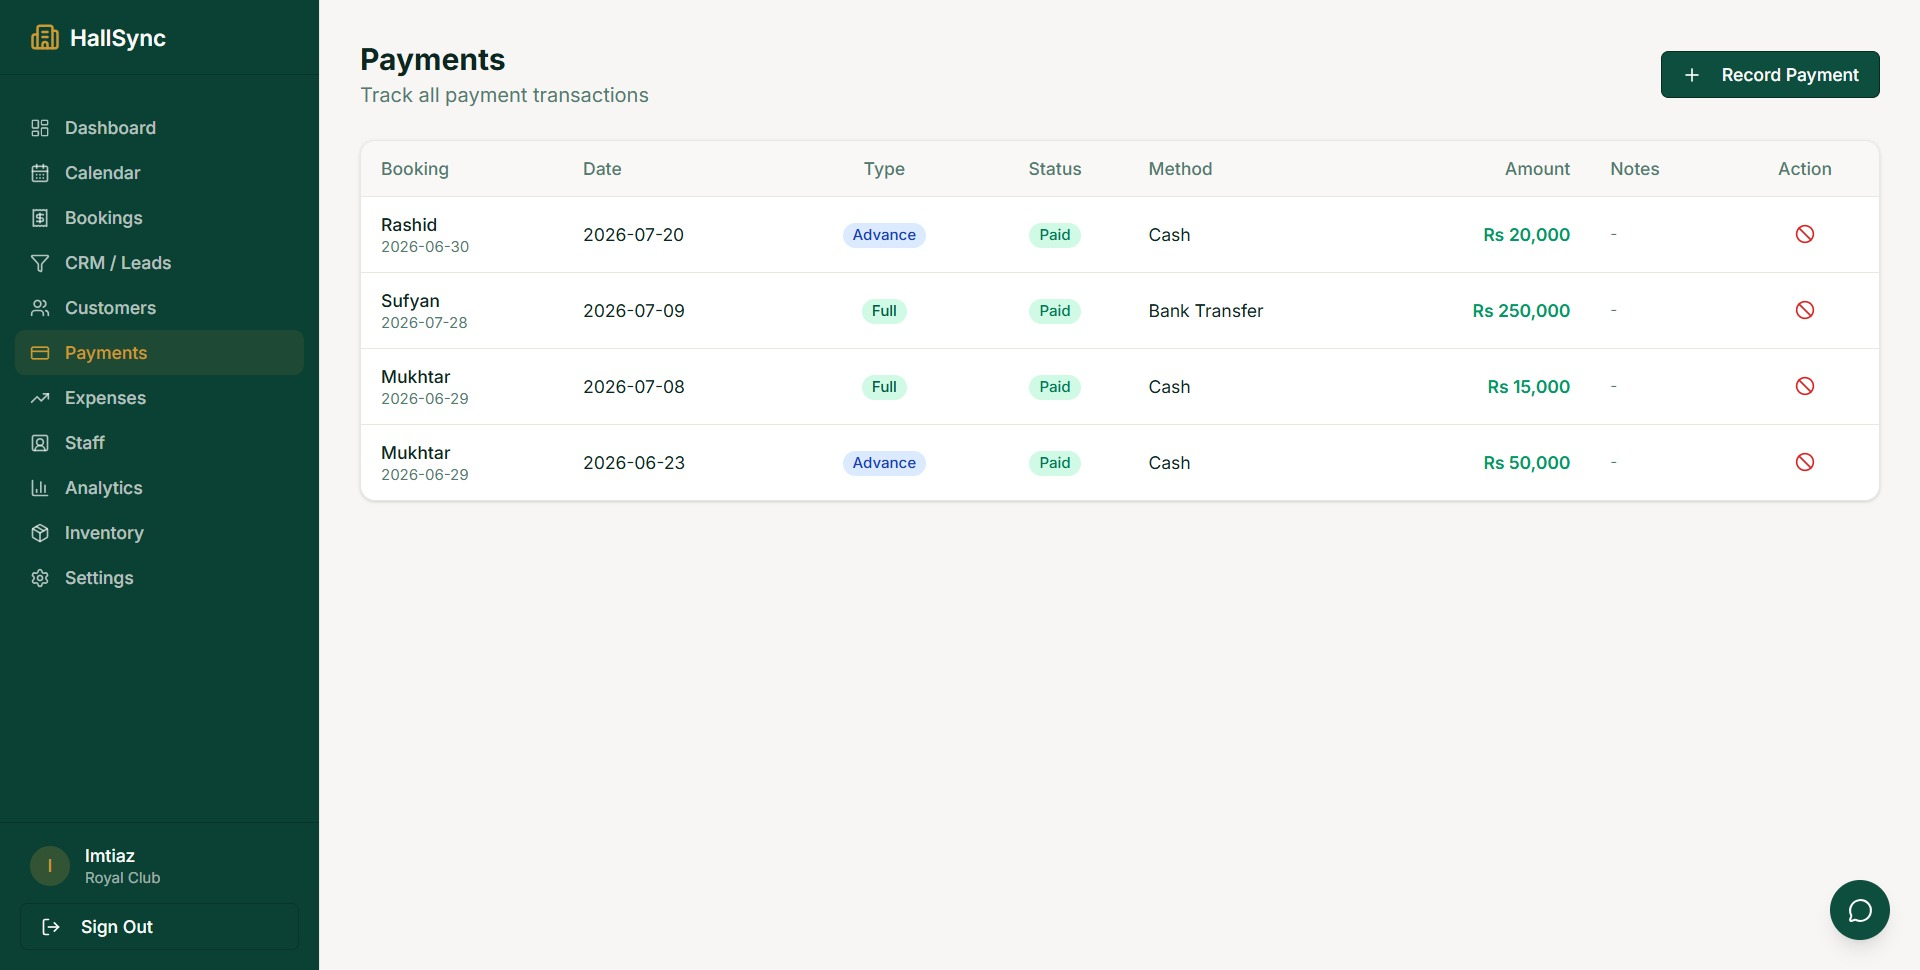Click the HallSync brand name
This screenshot has width=1920, height=970.
[x=118, y=38]
